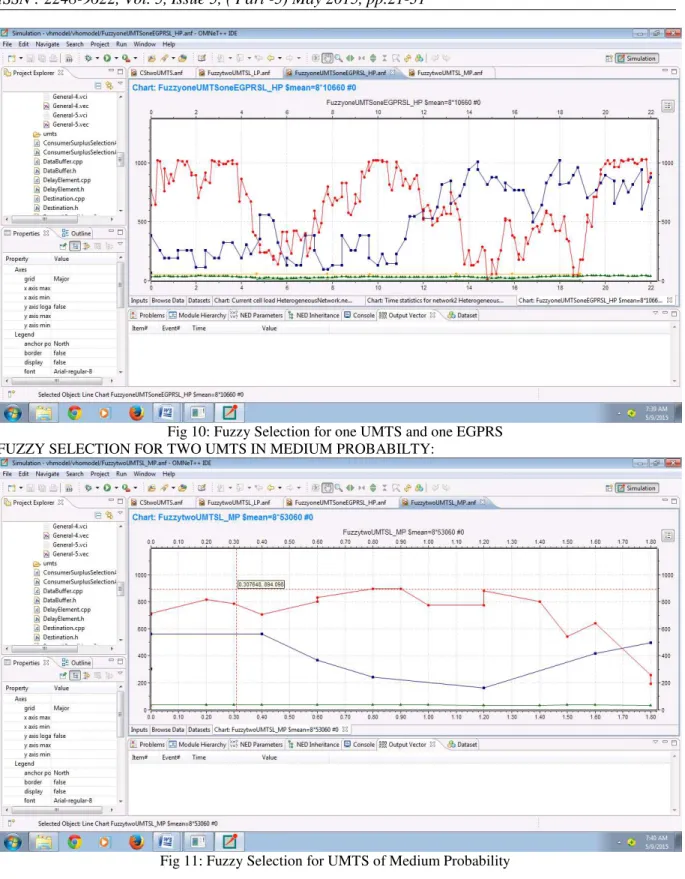This screenshot has height=879, width=685.
Task: Open Run dropdown arrow in FuzzyoneUMTSoneEGPRSL_HP window toolbar
Action: click(x=115, y=58)
